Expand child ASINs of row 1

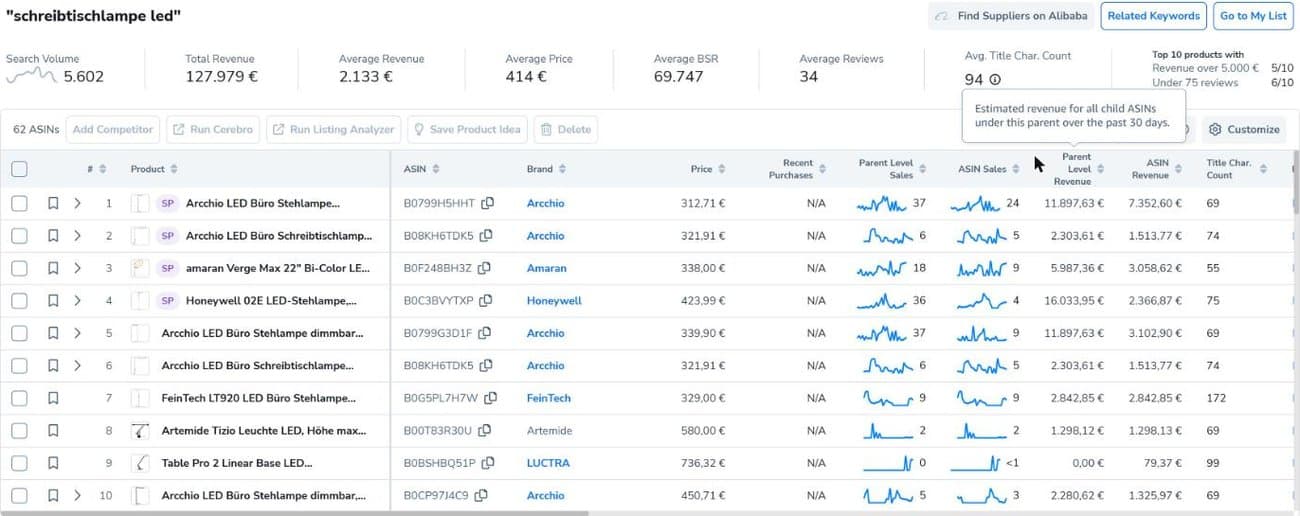click(77, 204)
